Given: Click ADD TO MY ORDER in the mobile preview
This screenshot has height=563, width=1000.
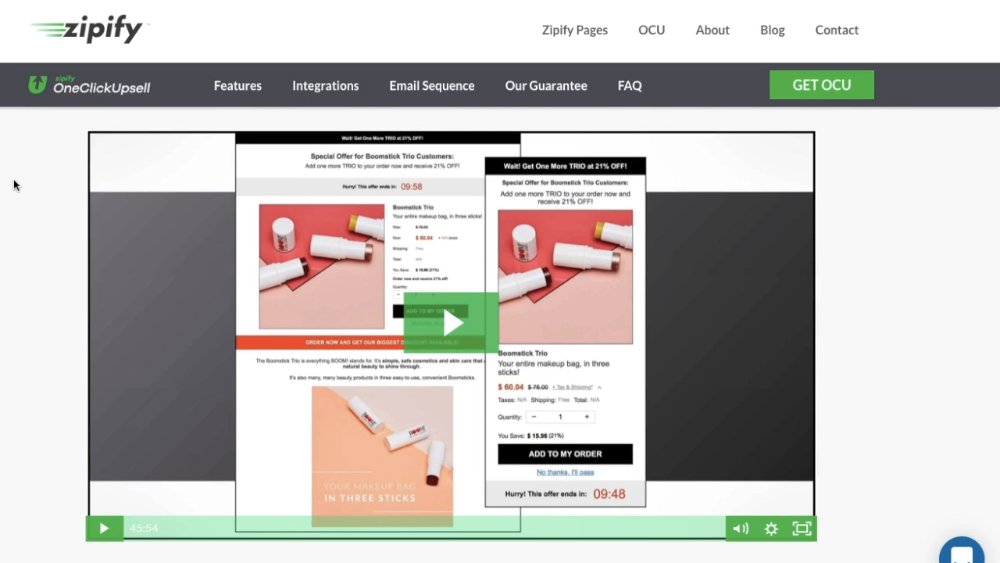Looking at the screenshot, I should pyautogui.click(x=565, y=454).
